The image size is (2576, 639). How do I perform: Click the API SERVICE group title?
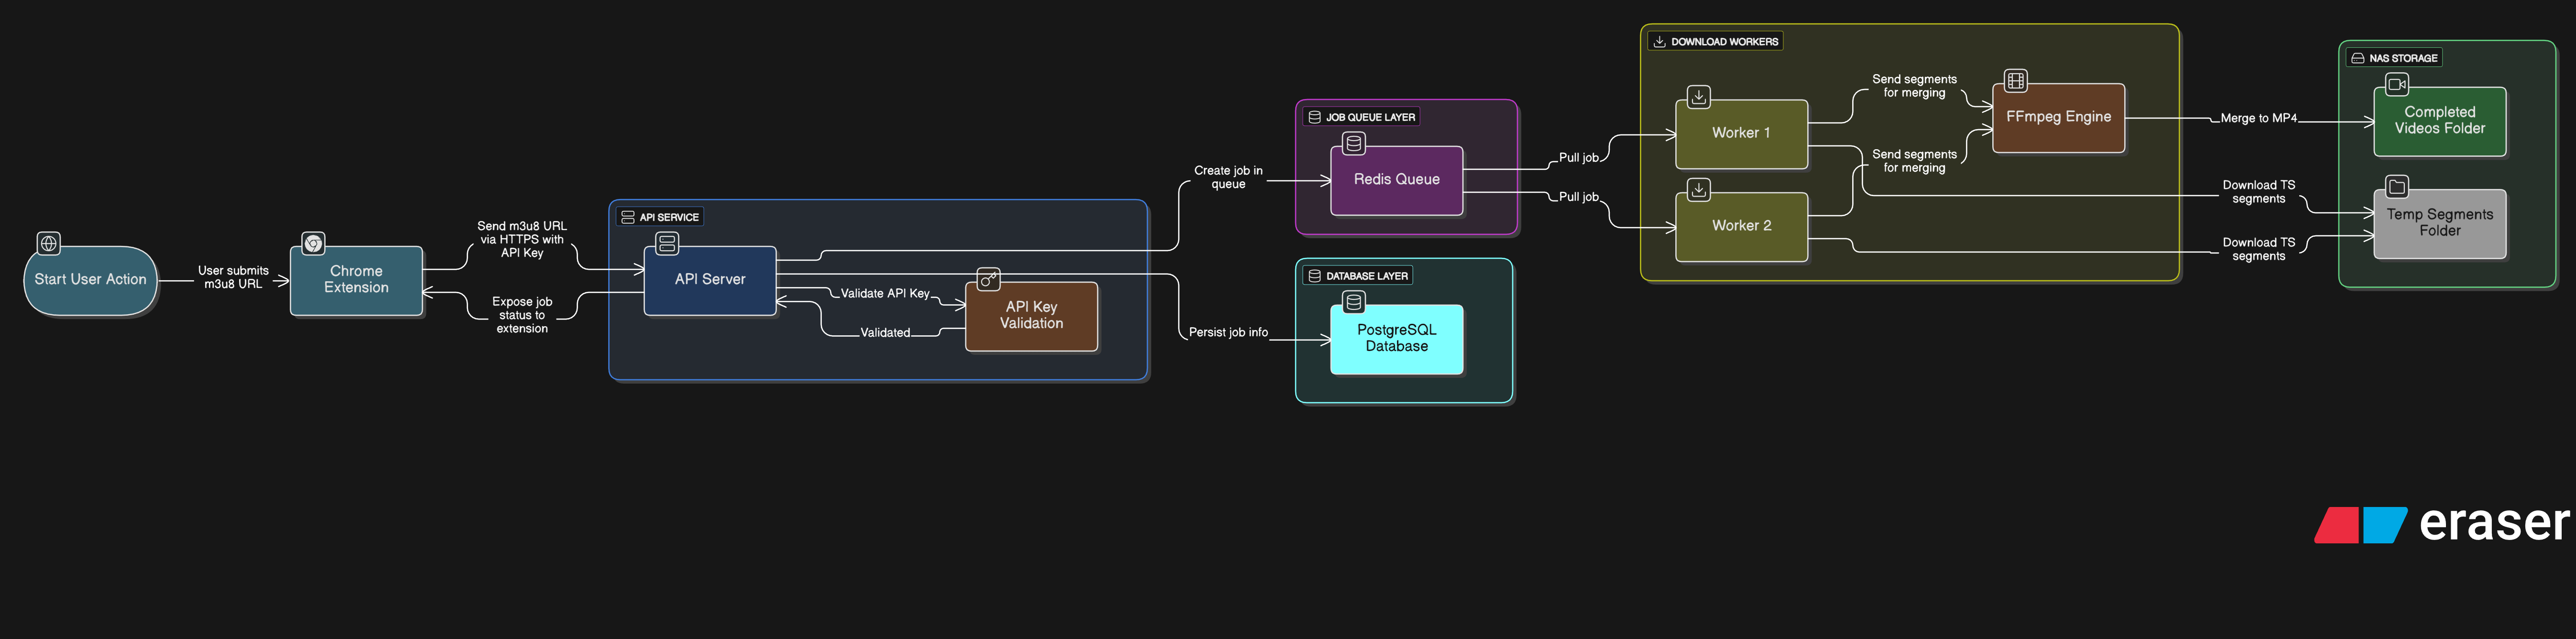click(x=669, y=217)
